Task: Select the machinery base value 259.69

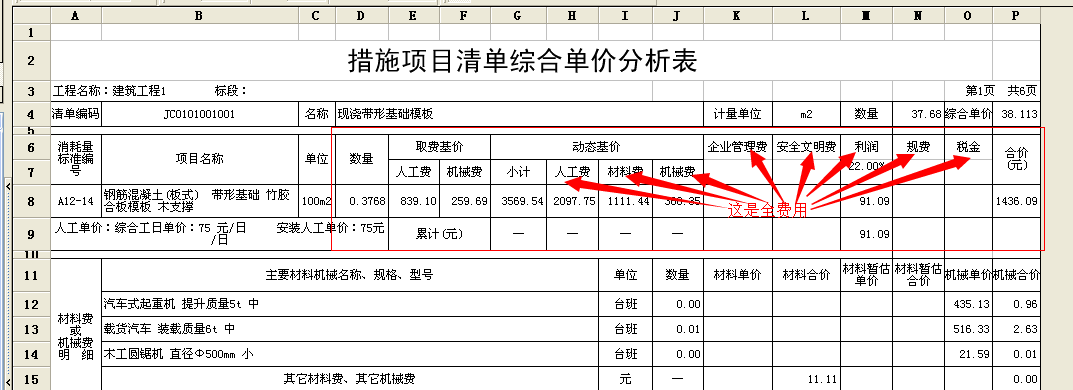Action: 465,201
